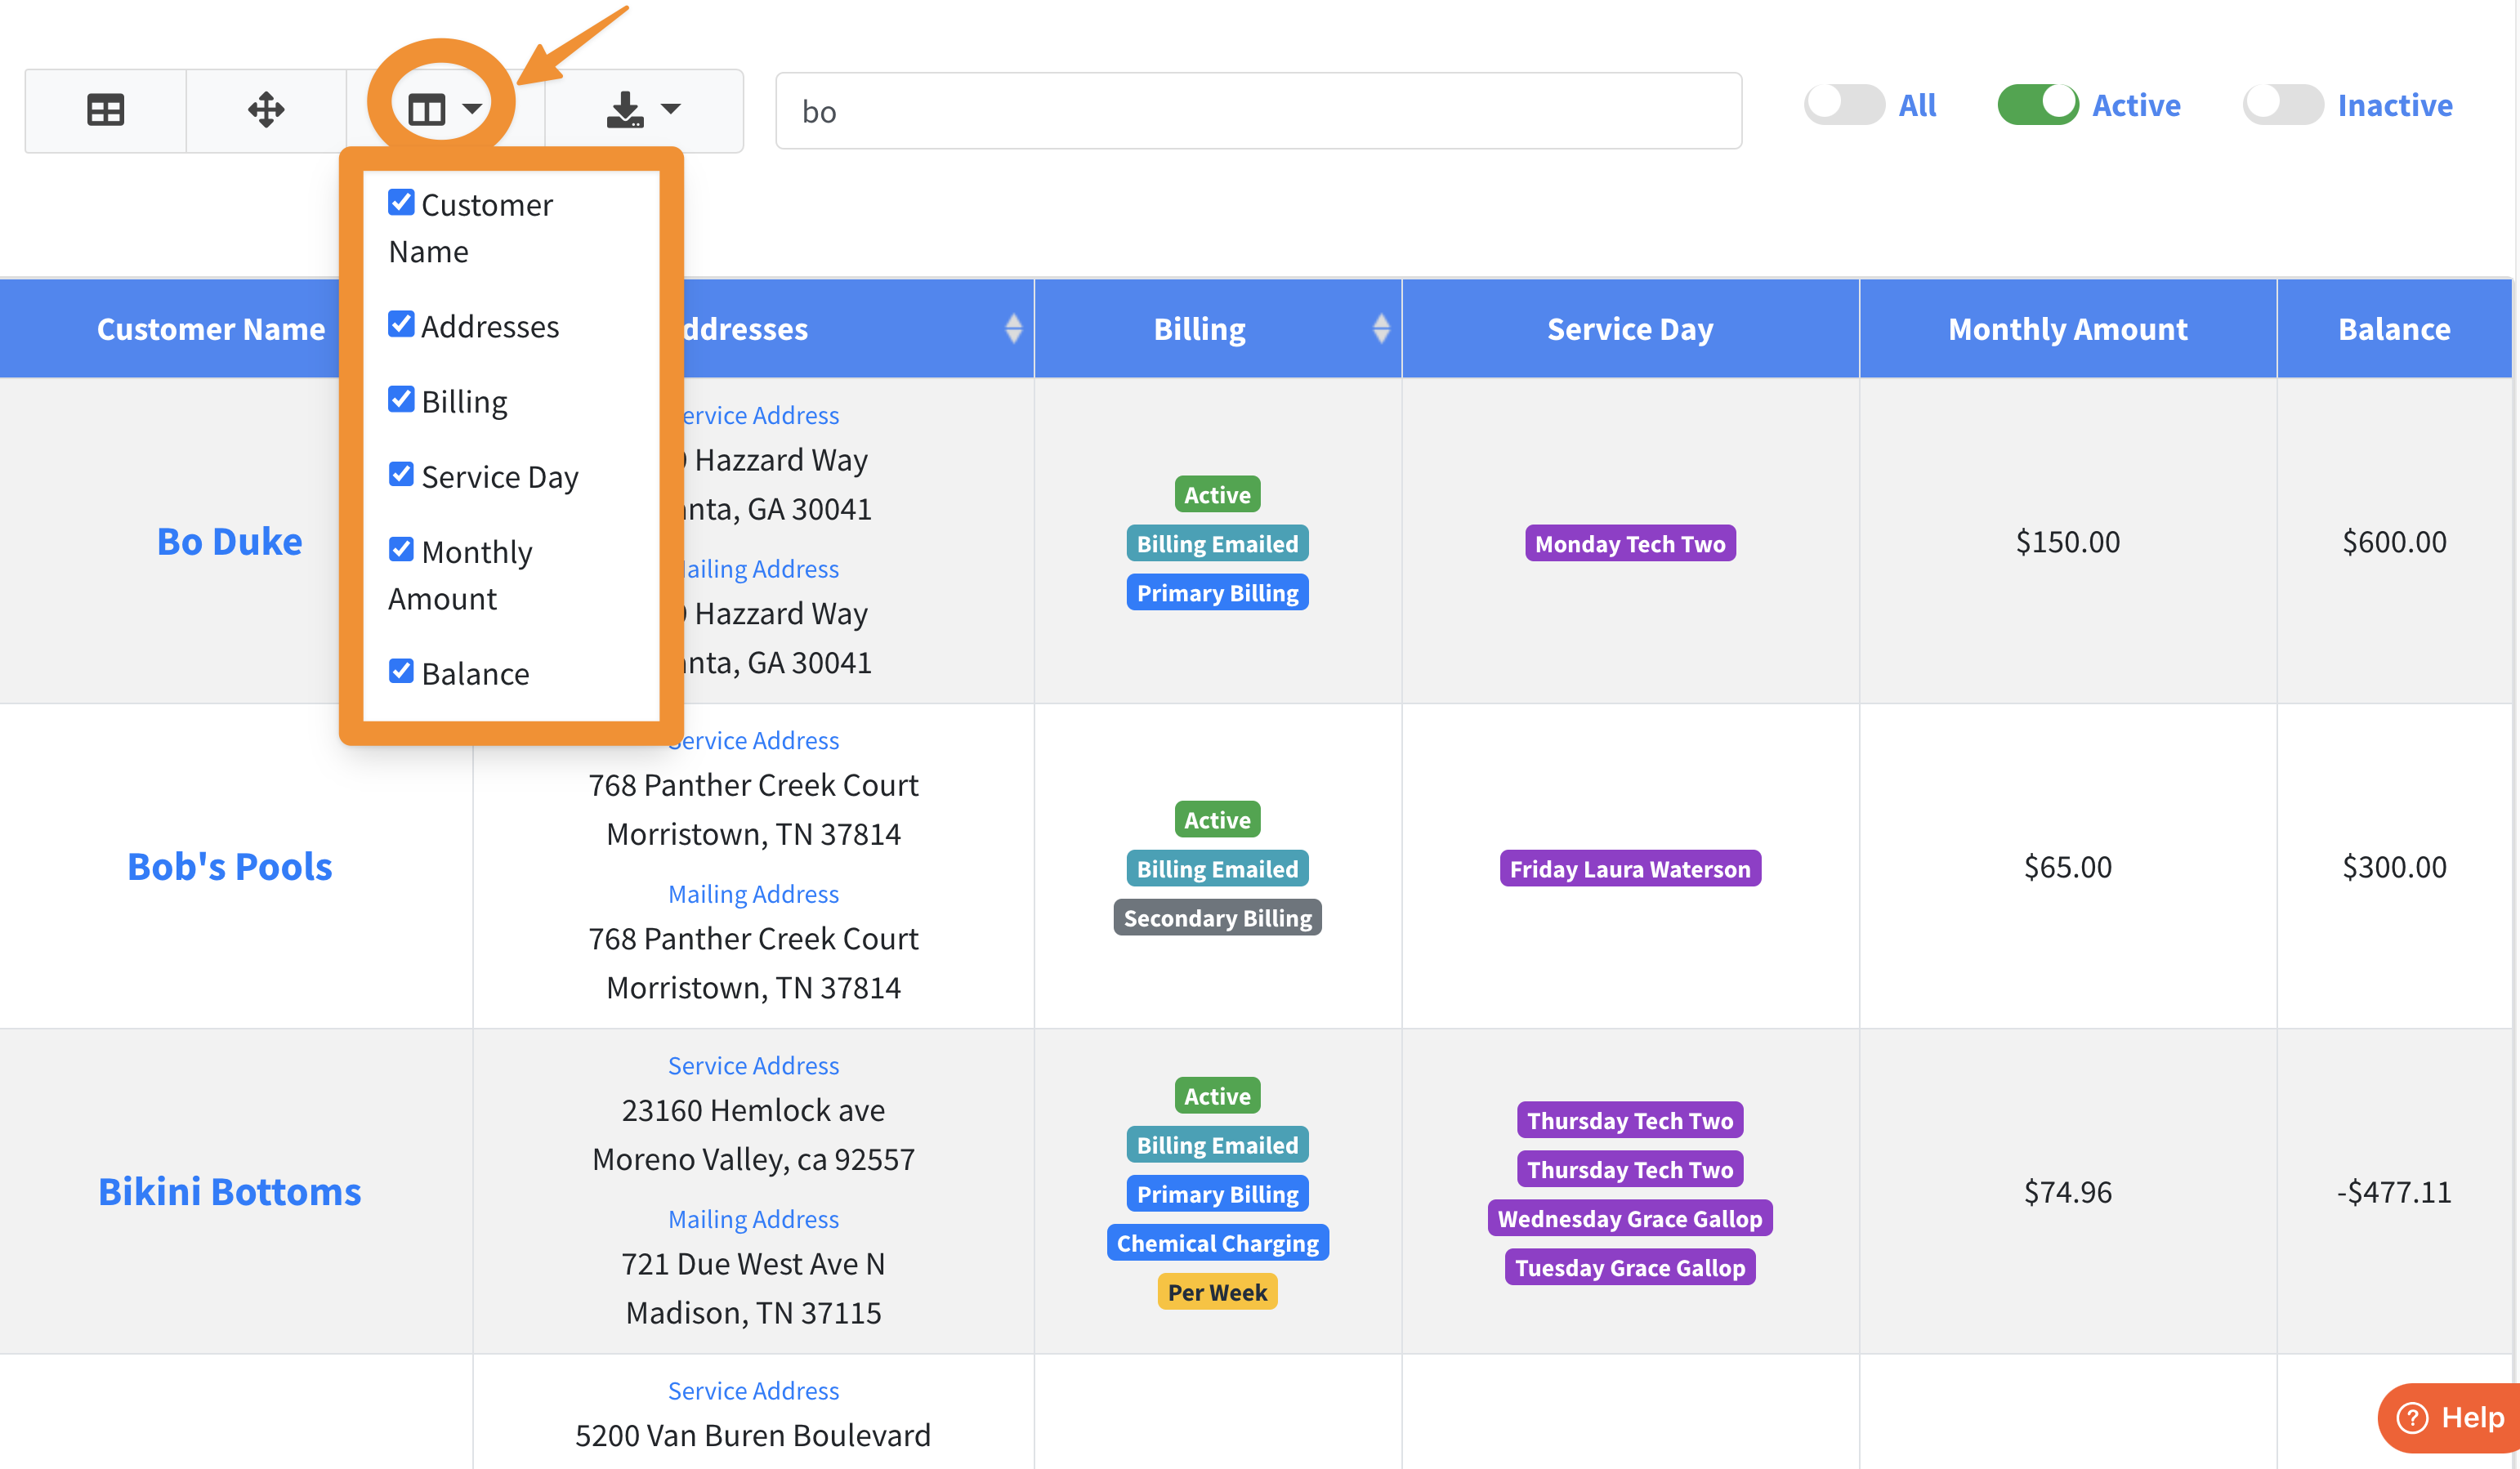Open the Bo Duke customer record
Viewport: 2520px width, 1469px height.
[x=229, y=541]
